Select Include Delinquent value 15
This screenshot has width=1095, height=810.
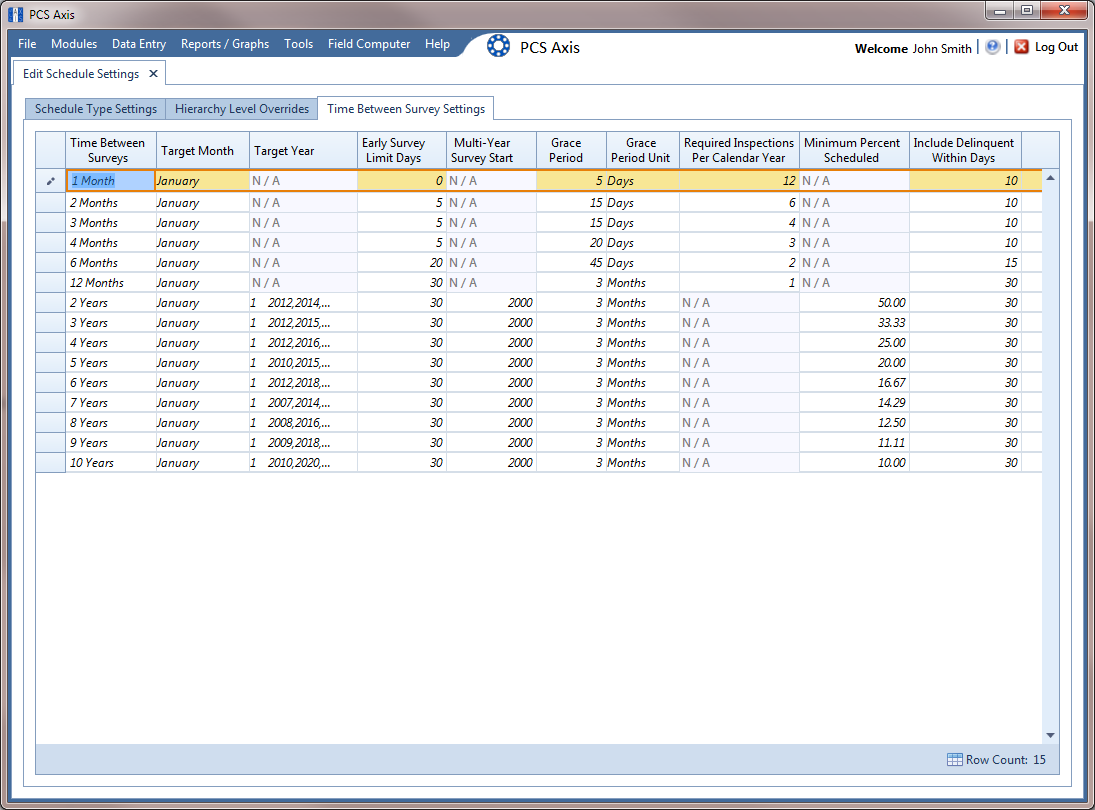965,263
